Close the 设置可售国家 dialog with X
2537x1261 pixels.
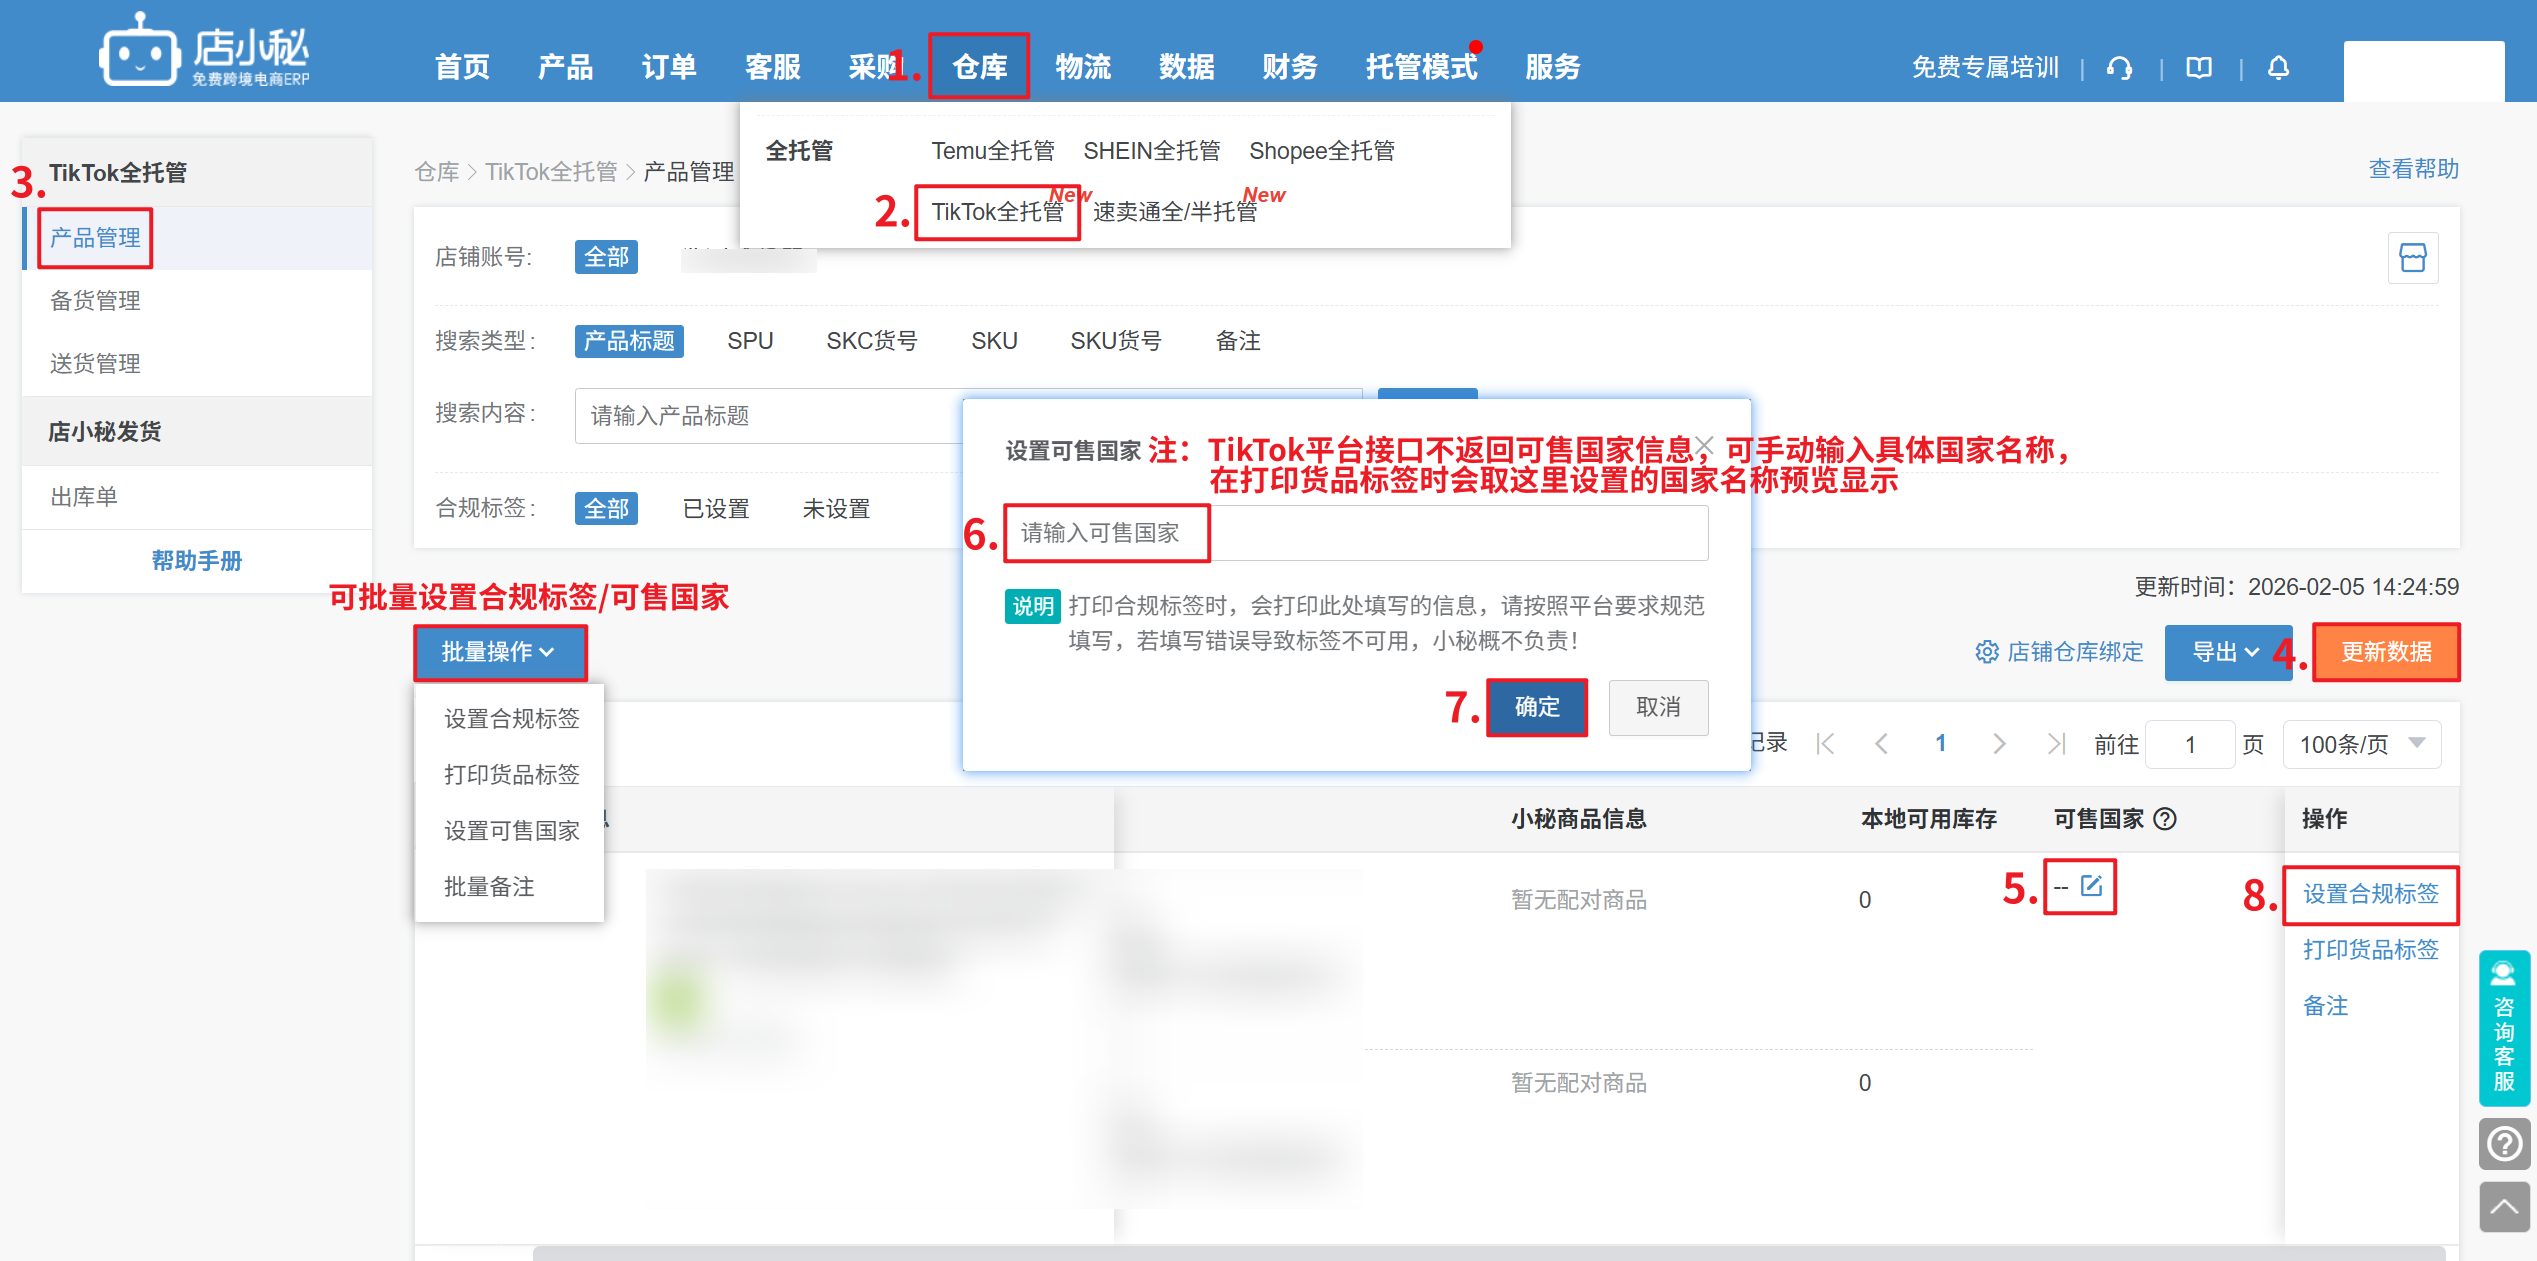(x=1705, y=445)
